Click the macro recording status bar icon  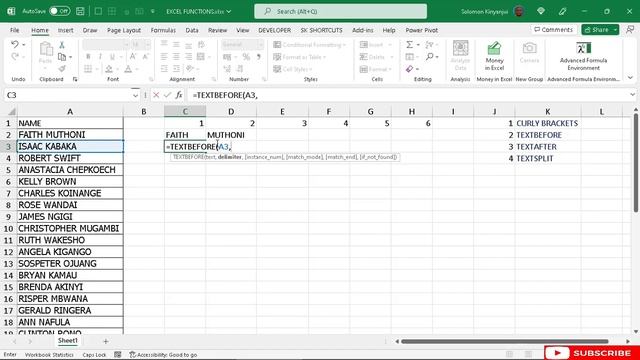click(118, 355)
